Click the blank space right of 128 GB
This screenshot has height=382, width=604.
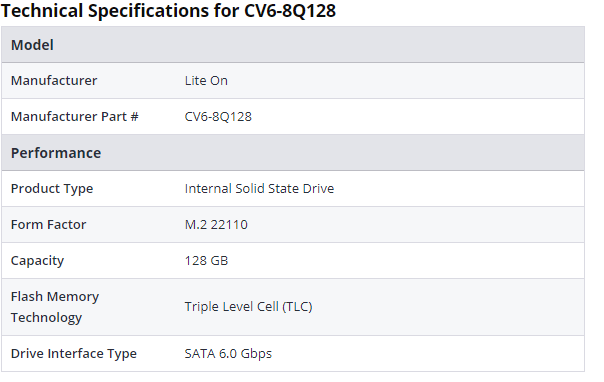click(404, 261)
